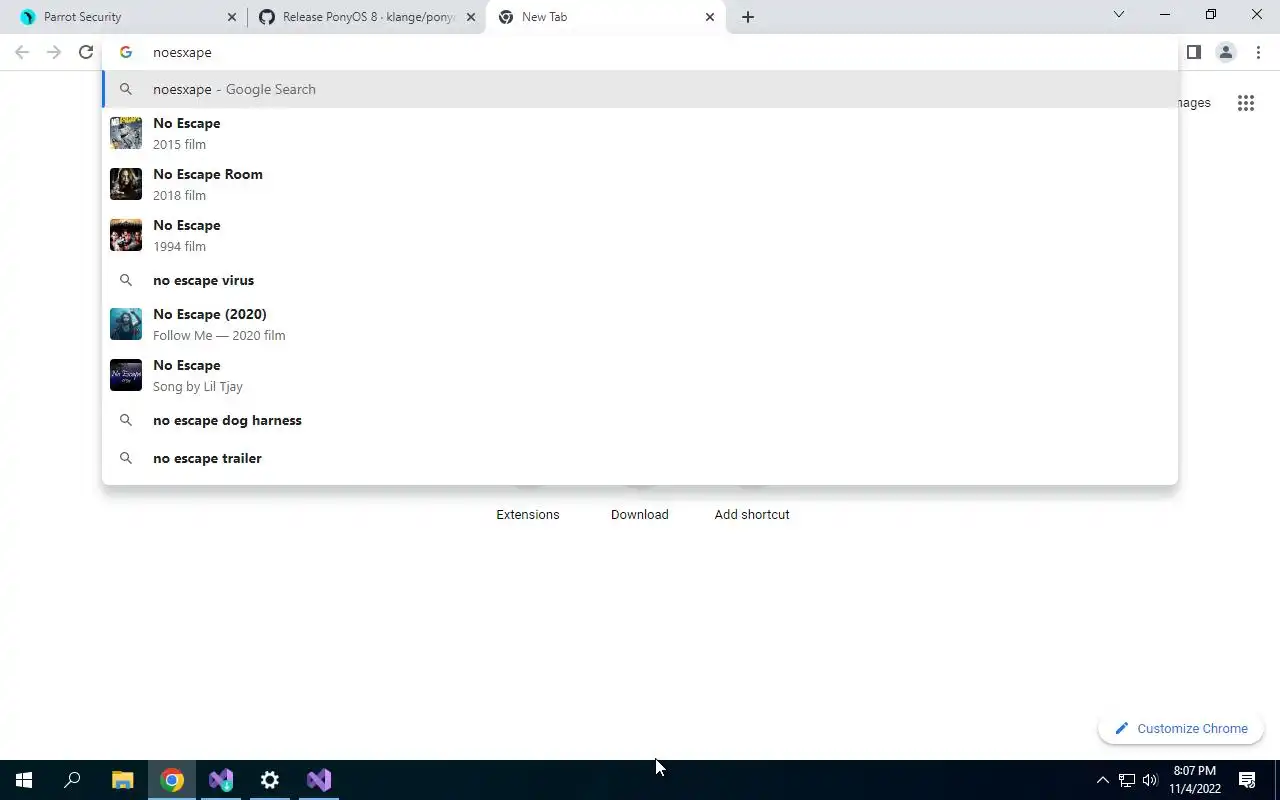Open the Chrome three-dot menu

(x=1258, y=52)
